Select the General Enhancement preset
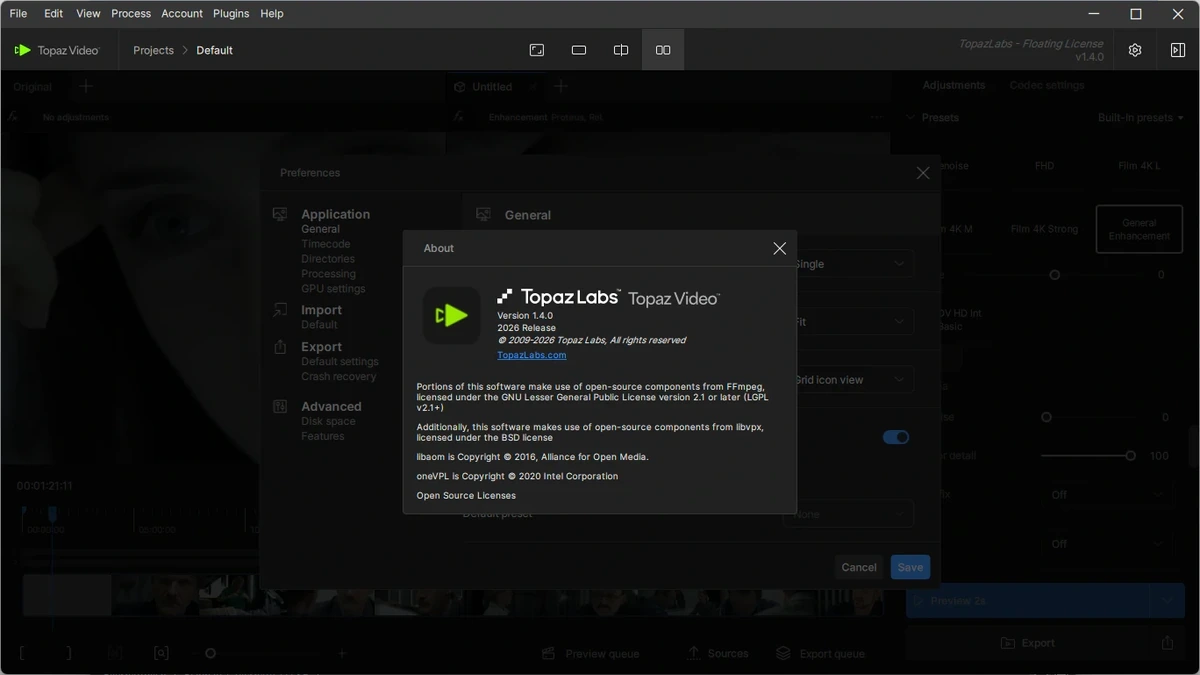The height and width of the screenshot is (675, 1200). pyautogui.click(x=1139, y=229)
